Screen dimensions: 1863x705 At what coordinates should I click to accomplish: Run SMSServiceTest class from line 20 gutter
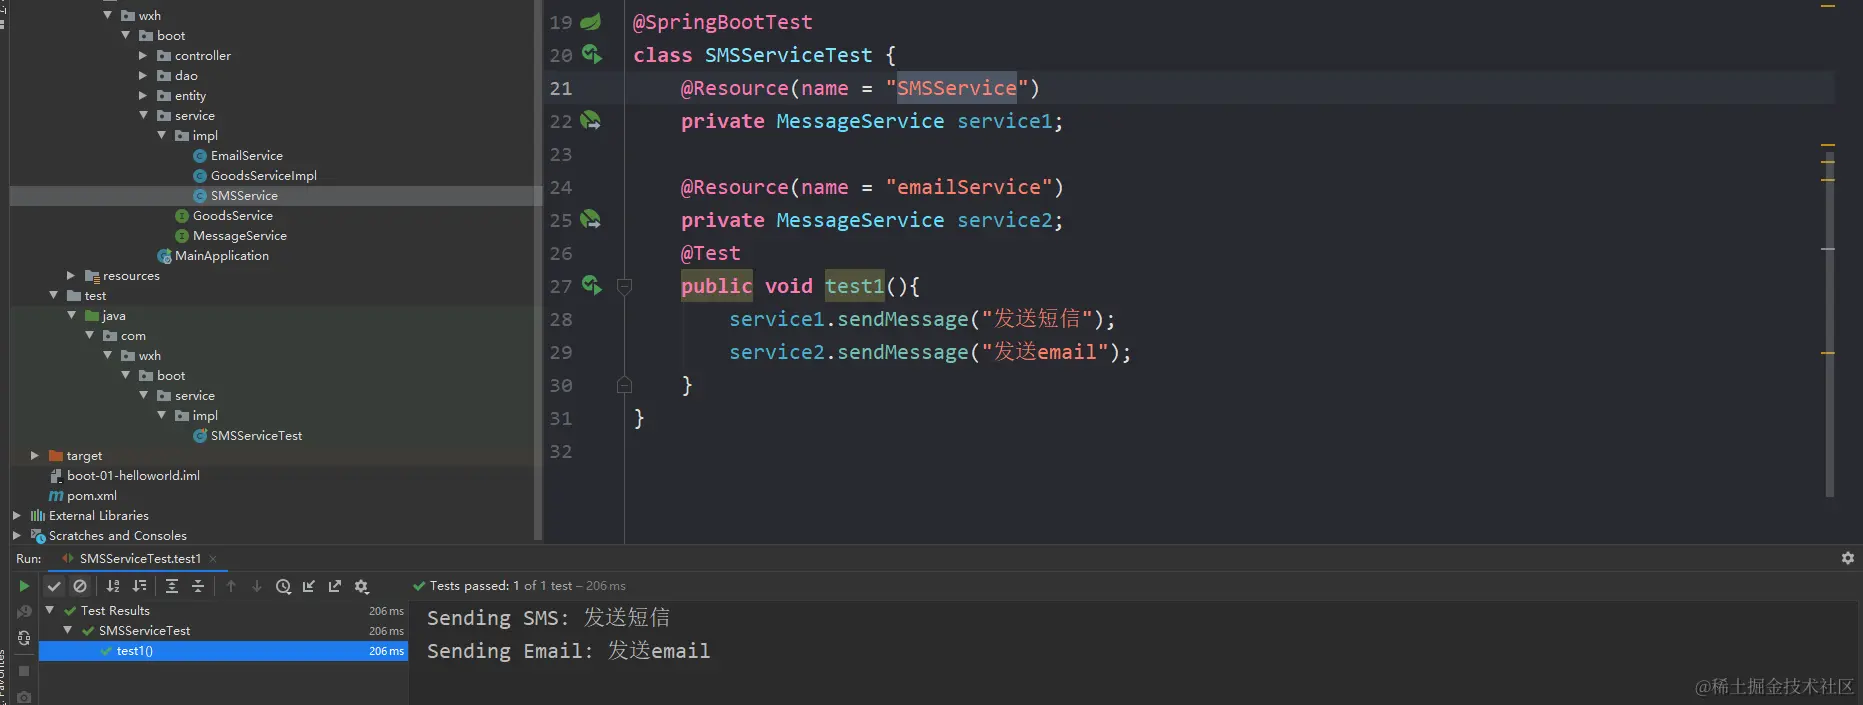tap(591, 54)
